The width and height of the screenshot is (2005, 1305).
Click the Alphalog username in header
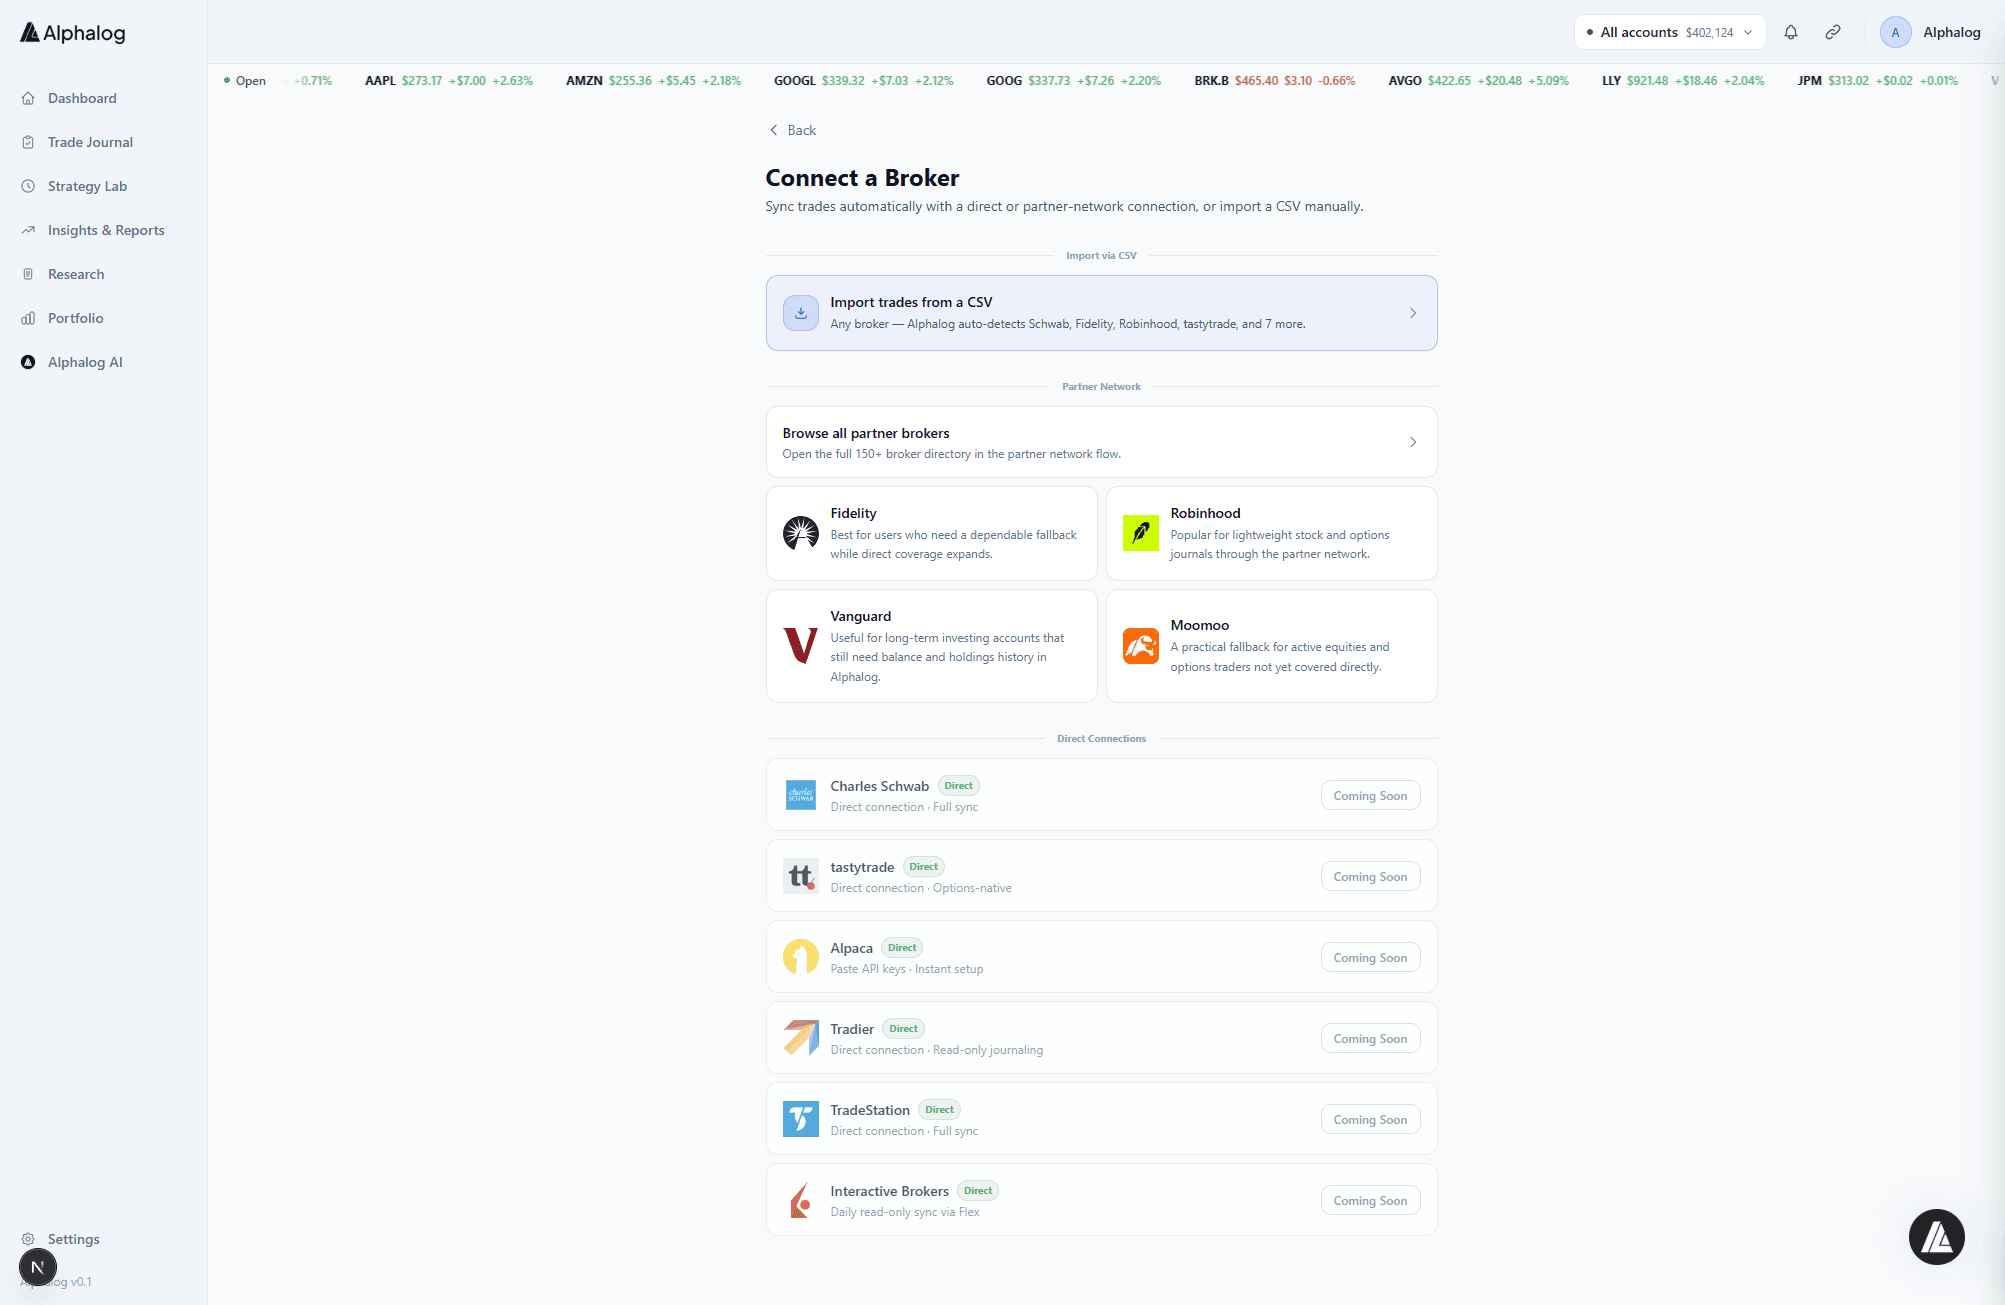(1951, 32)
